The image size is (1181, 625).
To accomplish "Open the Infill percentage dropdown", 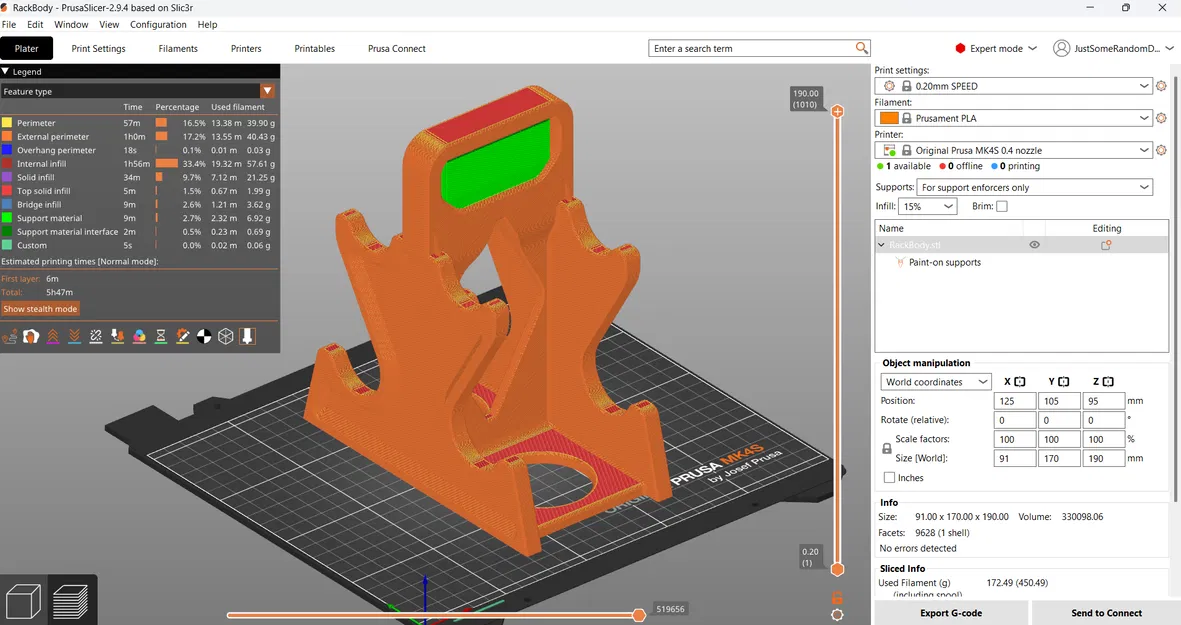I will tap(927, 206).
